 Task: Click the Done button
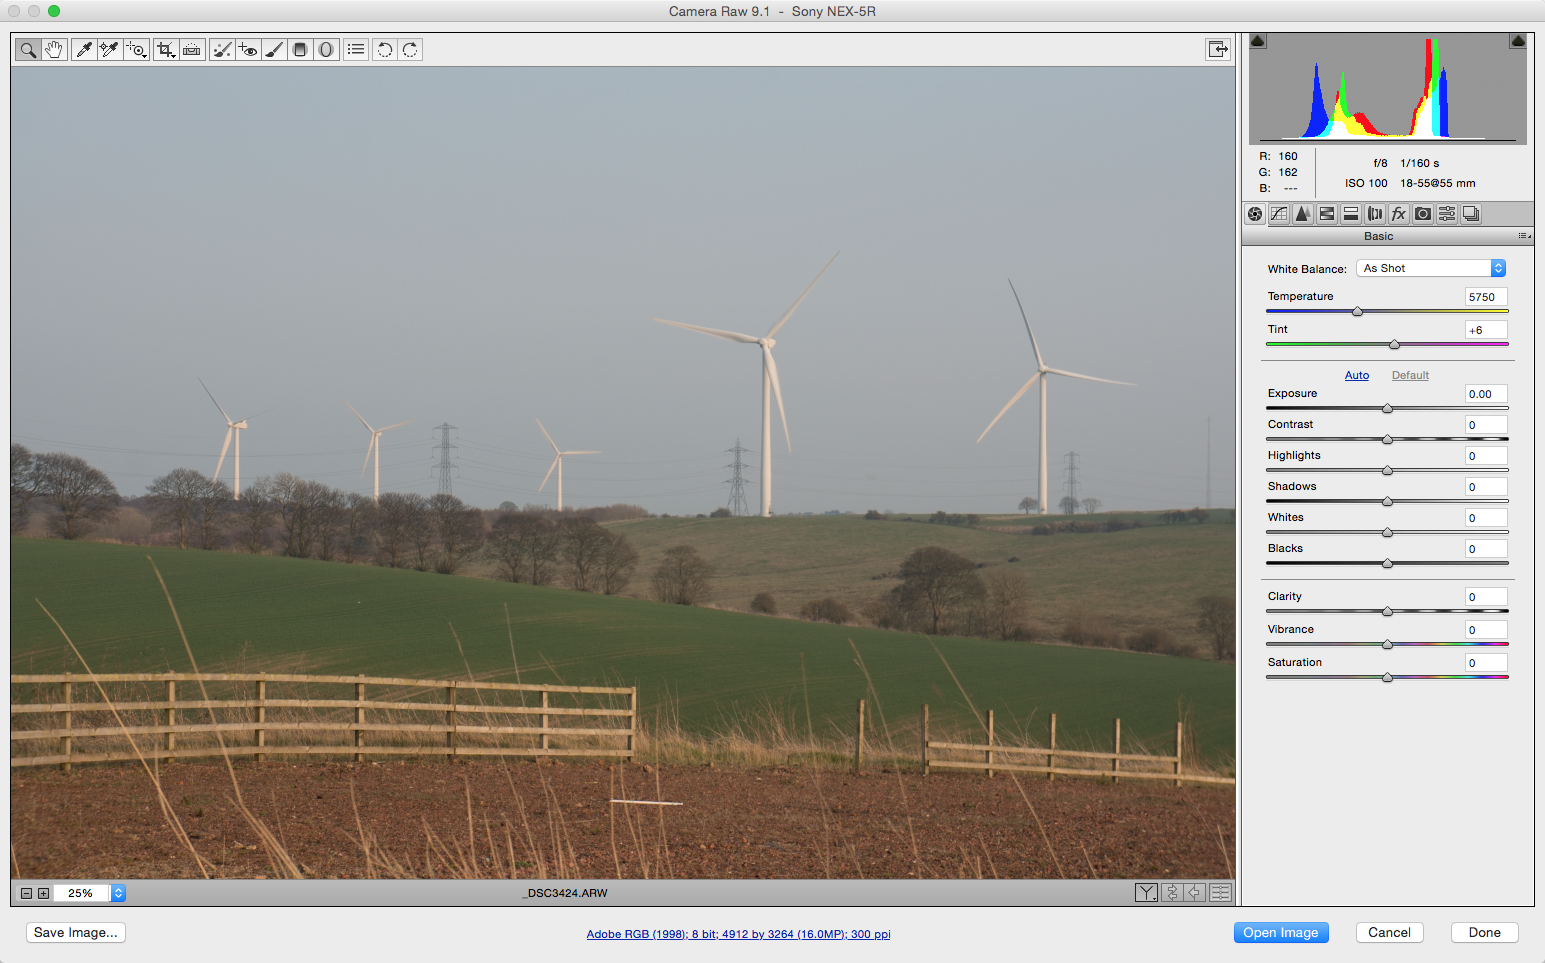[1484, 932]
